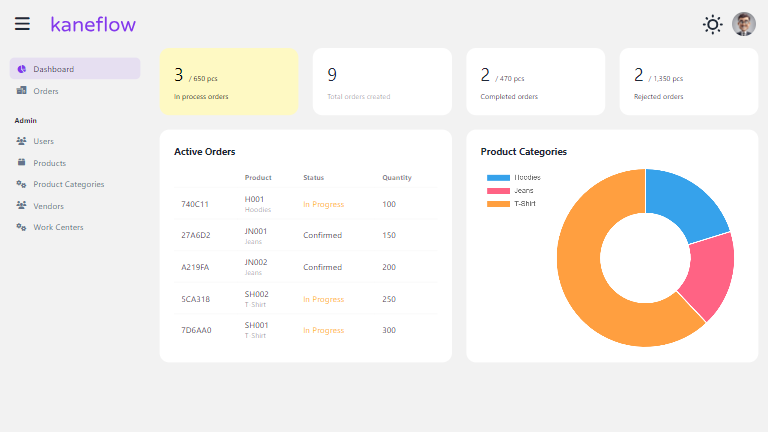
Task: Open the user profile avatar
Action: pyautogui.click(x=744, y=24)
